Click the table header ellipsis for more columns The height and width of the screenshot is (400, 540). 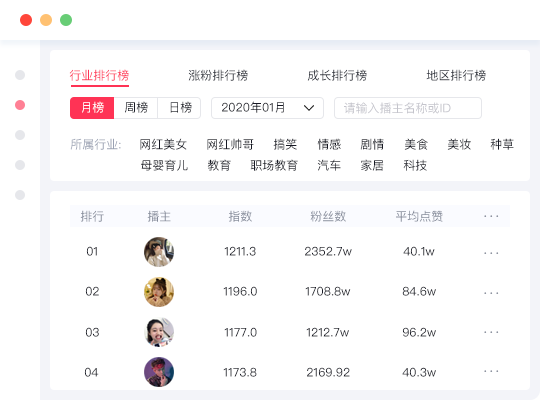pyautogui.click(x=491, y=216)
